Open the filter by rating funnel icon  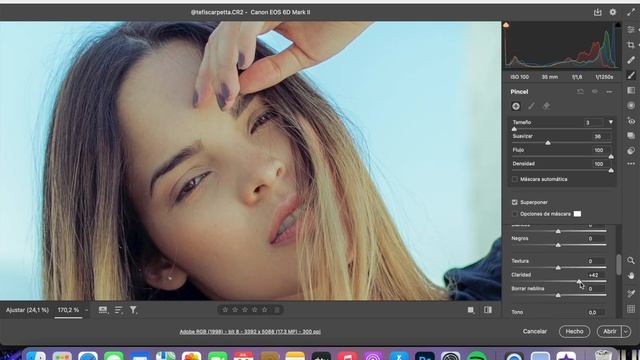pos(133,310)
